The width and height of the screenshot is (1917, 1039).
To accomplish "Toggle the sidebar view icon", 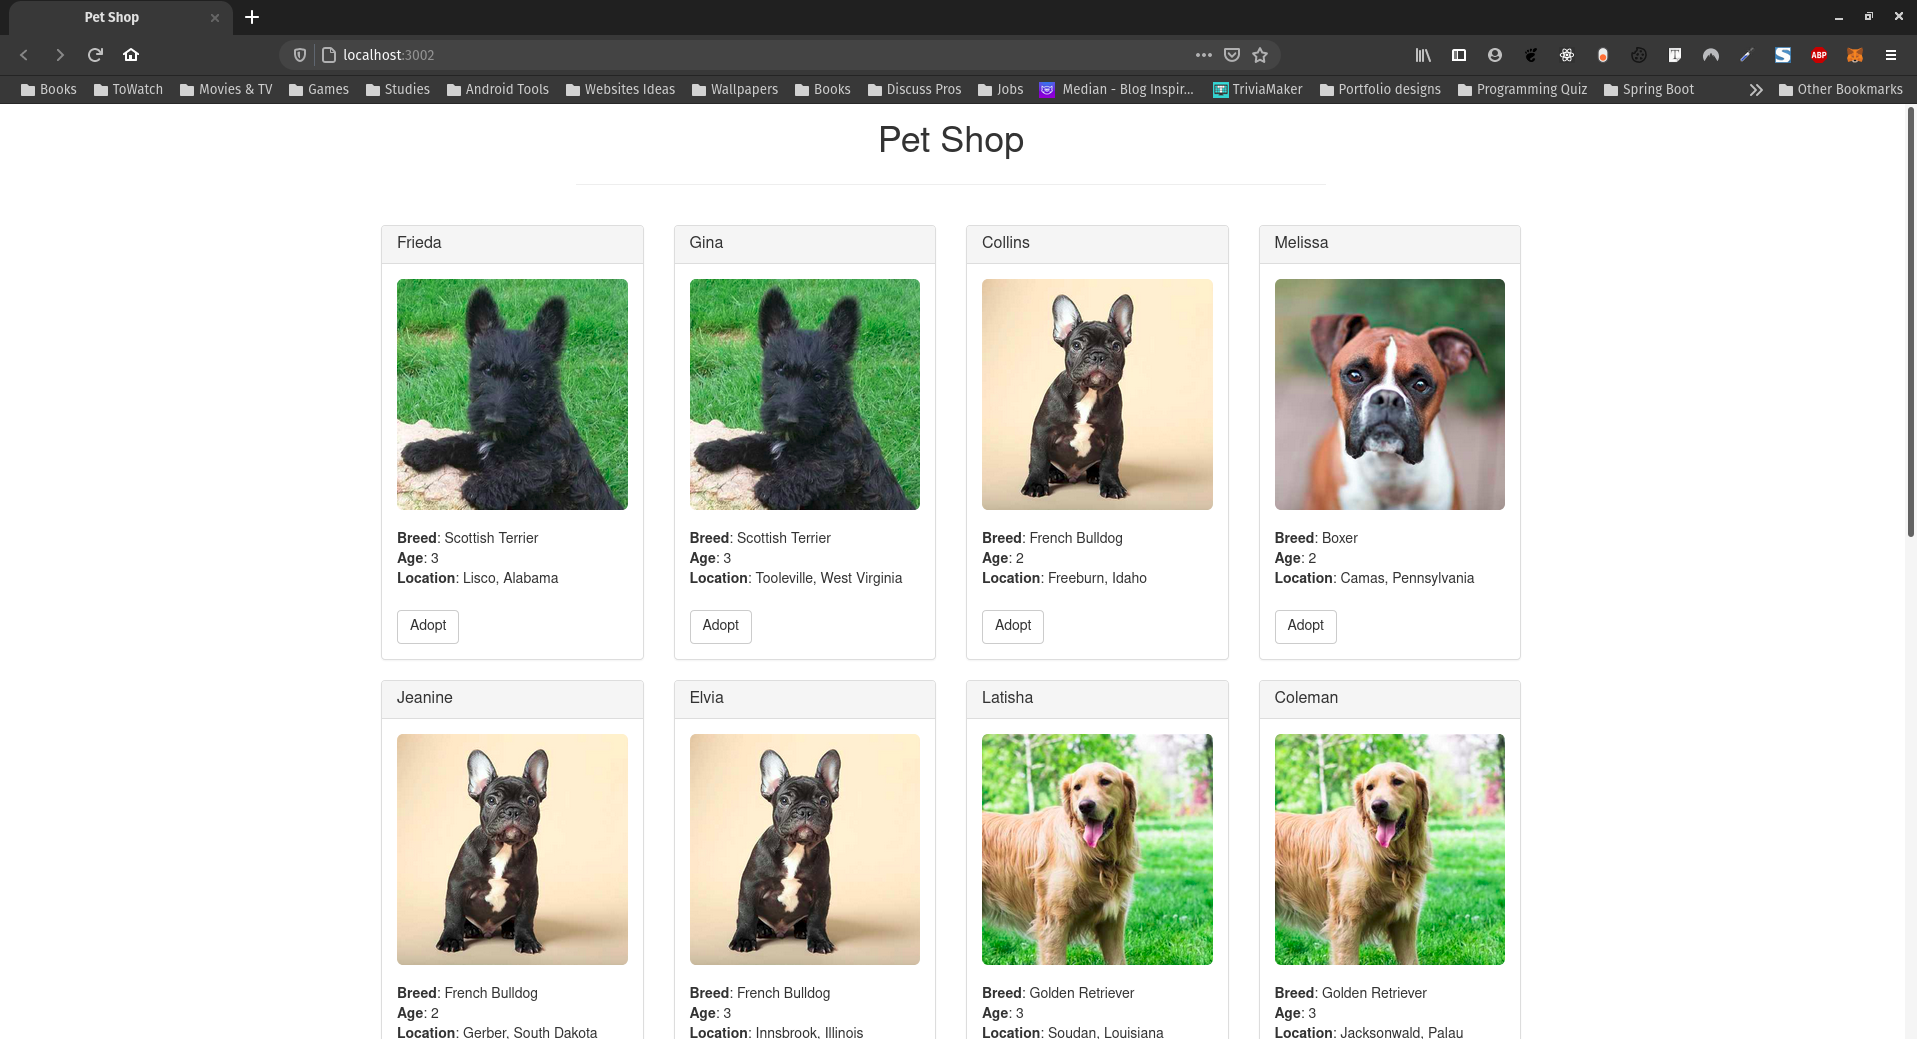I will [1459, 55].
